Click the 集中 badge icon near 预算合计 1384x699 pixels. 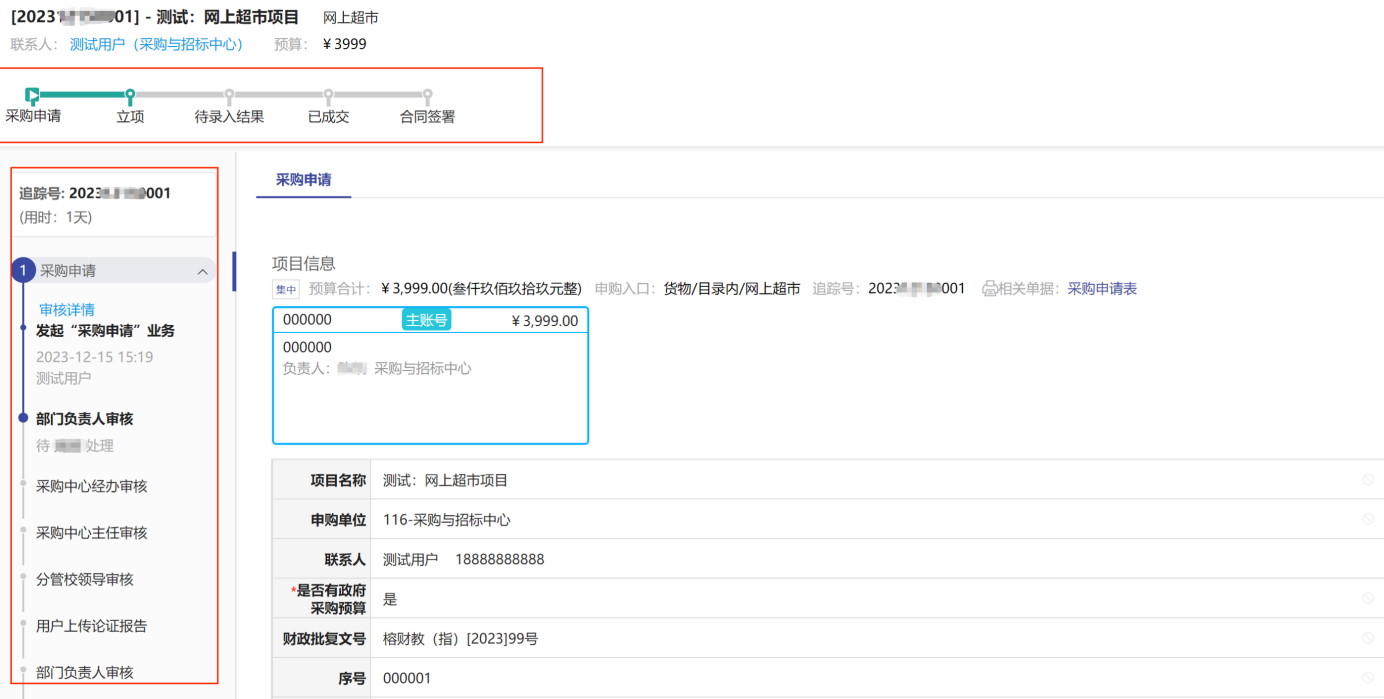(285, 289)
